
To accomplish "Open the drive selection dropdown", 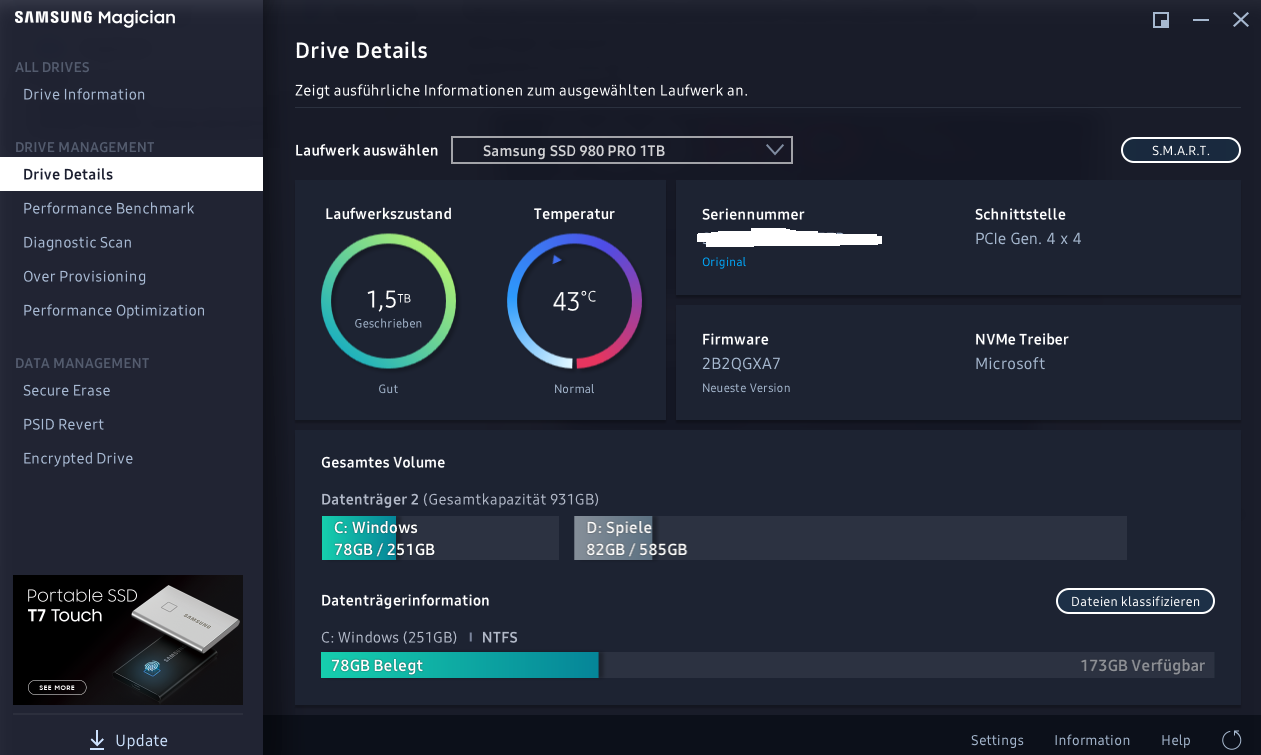I will pos(622,150).
